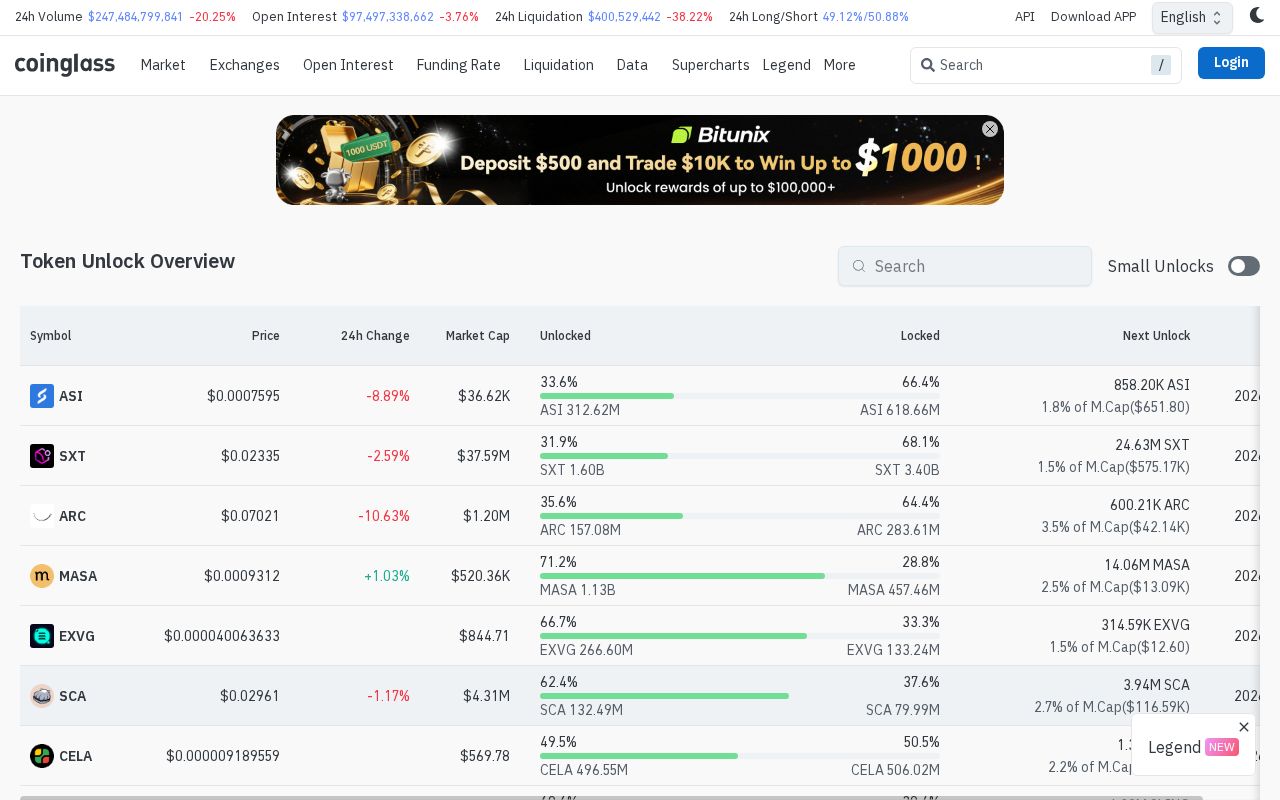Image resolution: width=1280 pixels, height=800 pixels.
Task: Enable the Small Unlocks toggle
Action: (1243, 266)
